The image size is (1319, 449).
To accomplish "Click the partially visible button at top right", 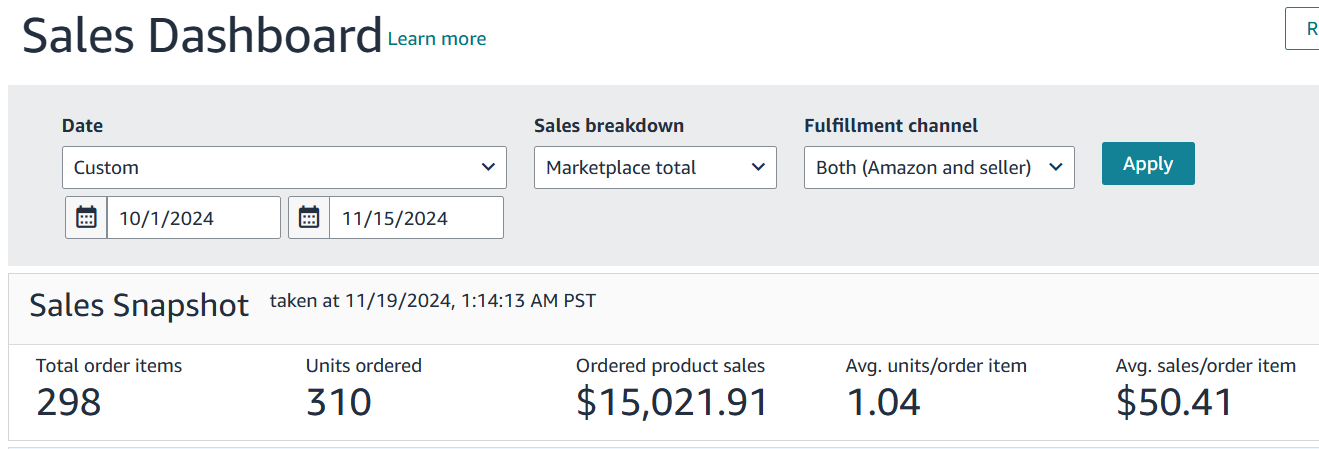I will (1303, 29).
